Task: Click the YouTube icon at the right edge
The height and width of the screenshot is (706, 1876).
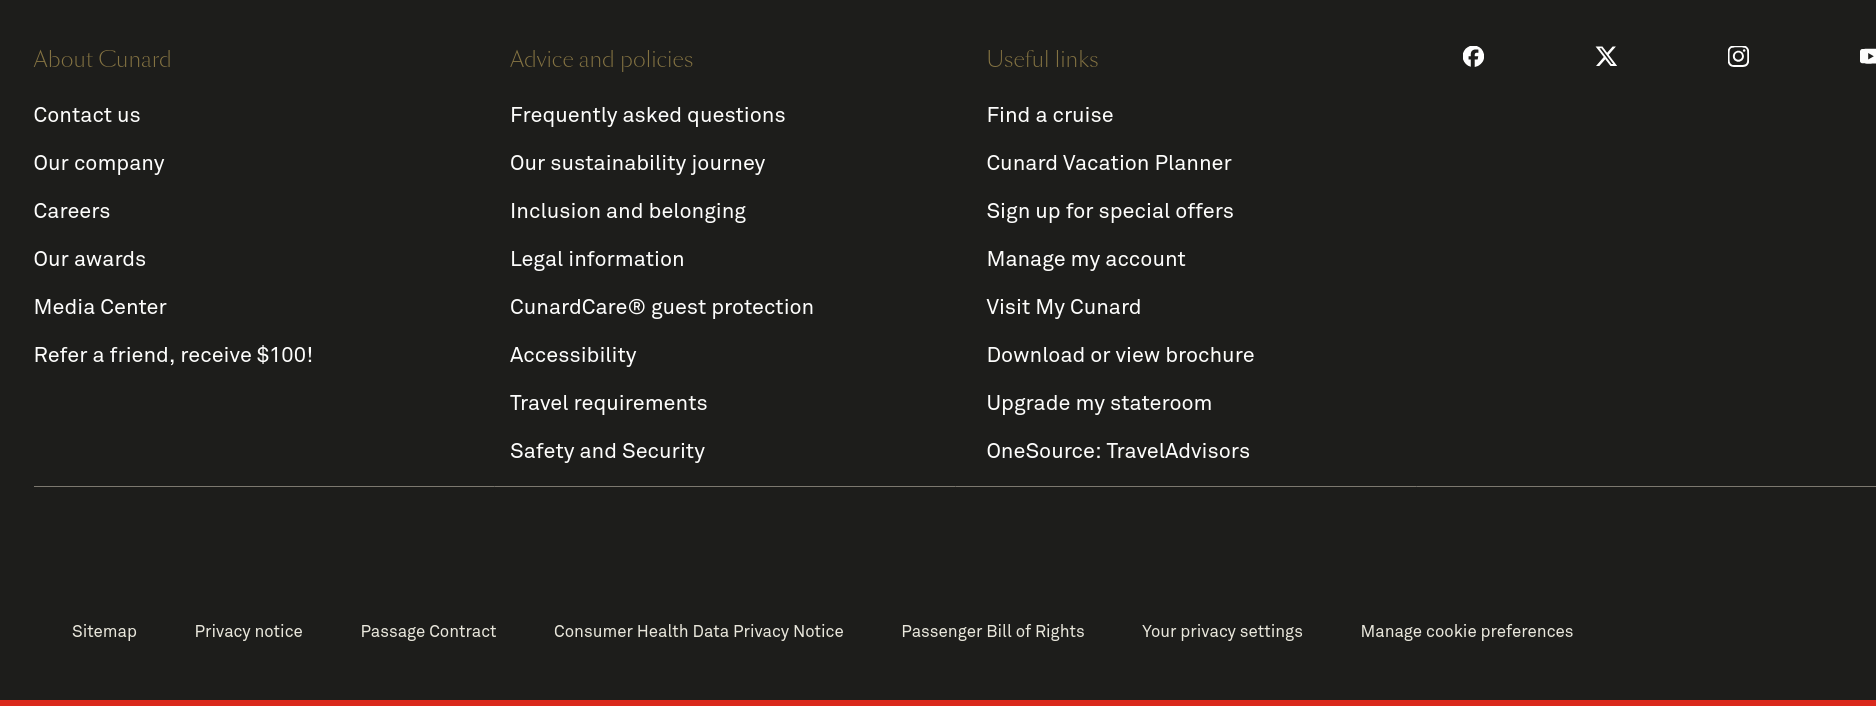Action: point(1866,57)
